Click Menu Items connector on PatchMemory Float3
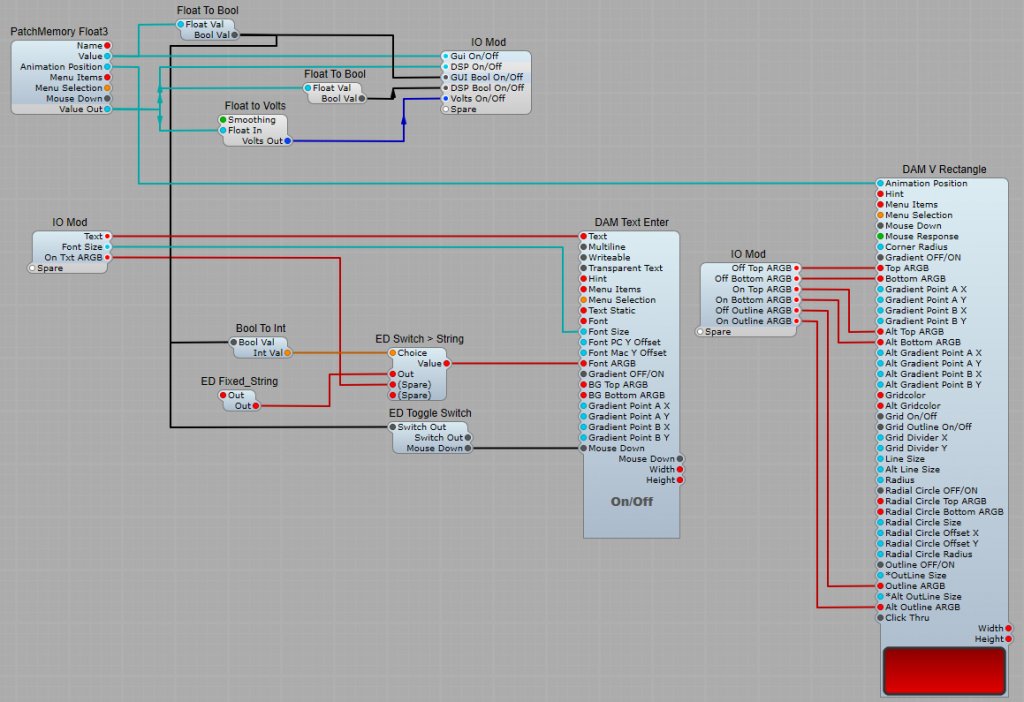Viewport: 1024px width, 702px height. [107, 77]
